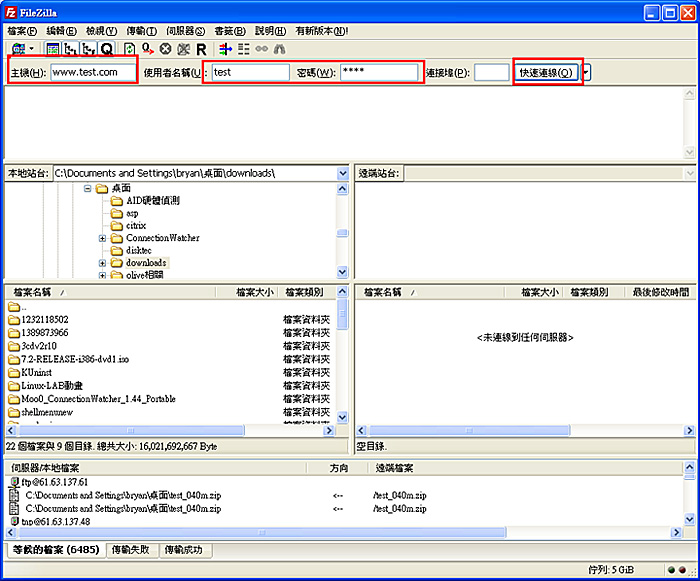Open the 說明(H) menu

[271, 31]
